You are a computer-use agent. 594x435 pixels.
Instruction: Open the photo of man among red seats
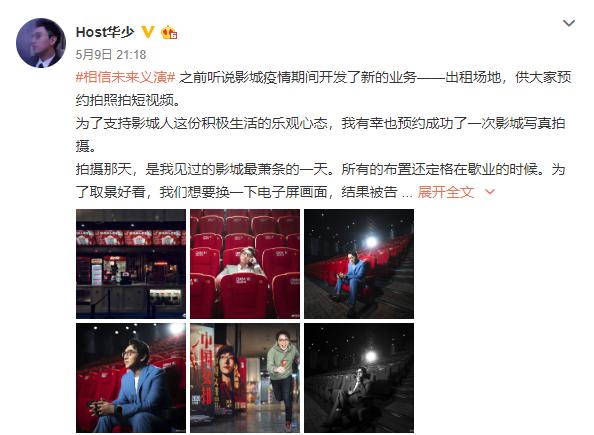pyautogui.click(x=245, y=264)
